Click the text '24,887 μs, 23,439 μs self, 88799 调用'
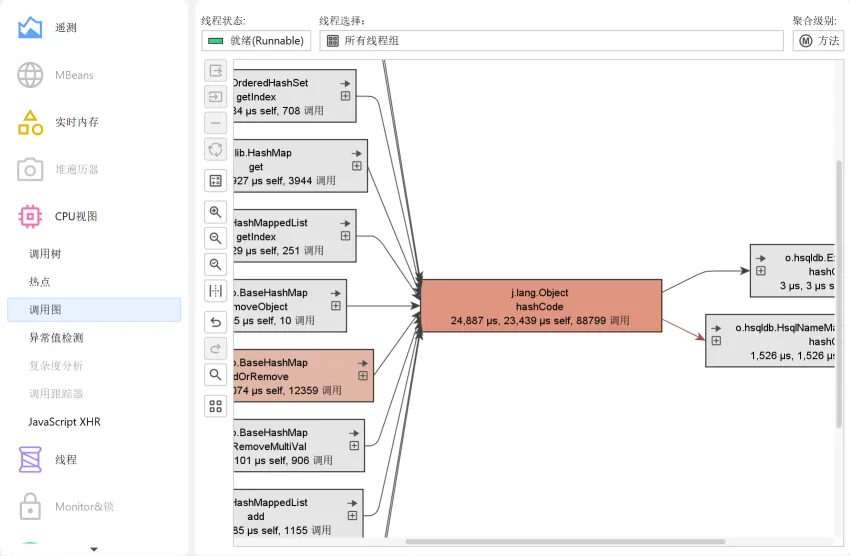This screenshot has height=556, width=850. 540,320
